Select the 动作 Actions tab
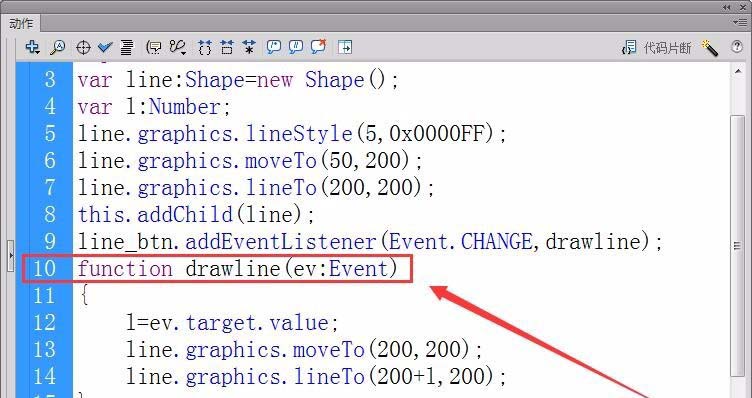 (x=21, y=23)
